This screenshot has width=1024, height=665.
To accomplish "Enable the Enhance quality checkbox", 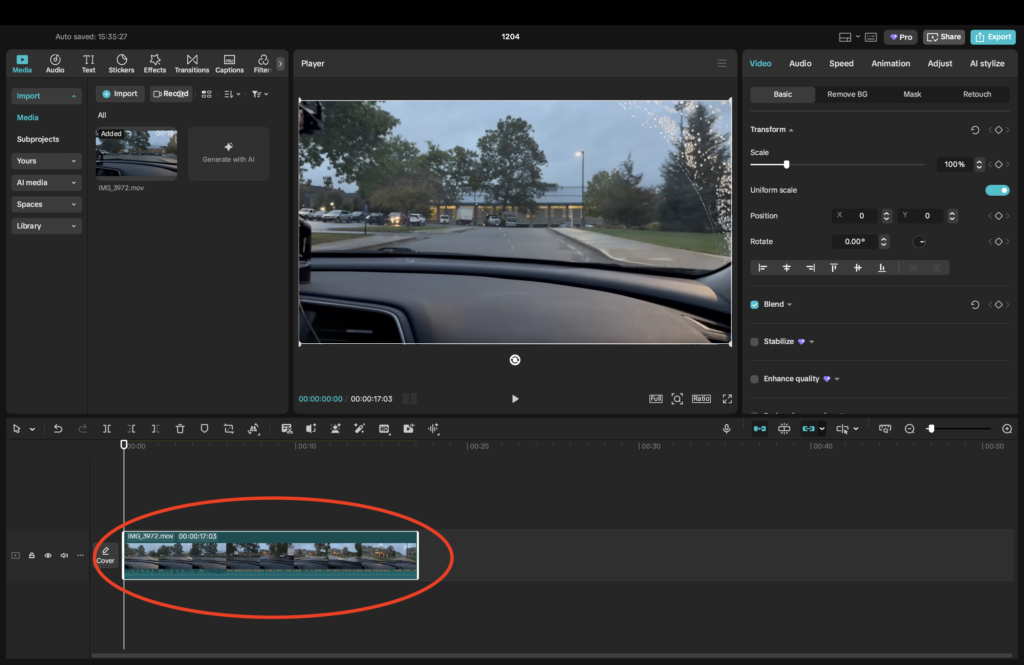I will (x=753, y=378).
